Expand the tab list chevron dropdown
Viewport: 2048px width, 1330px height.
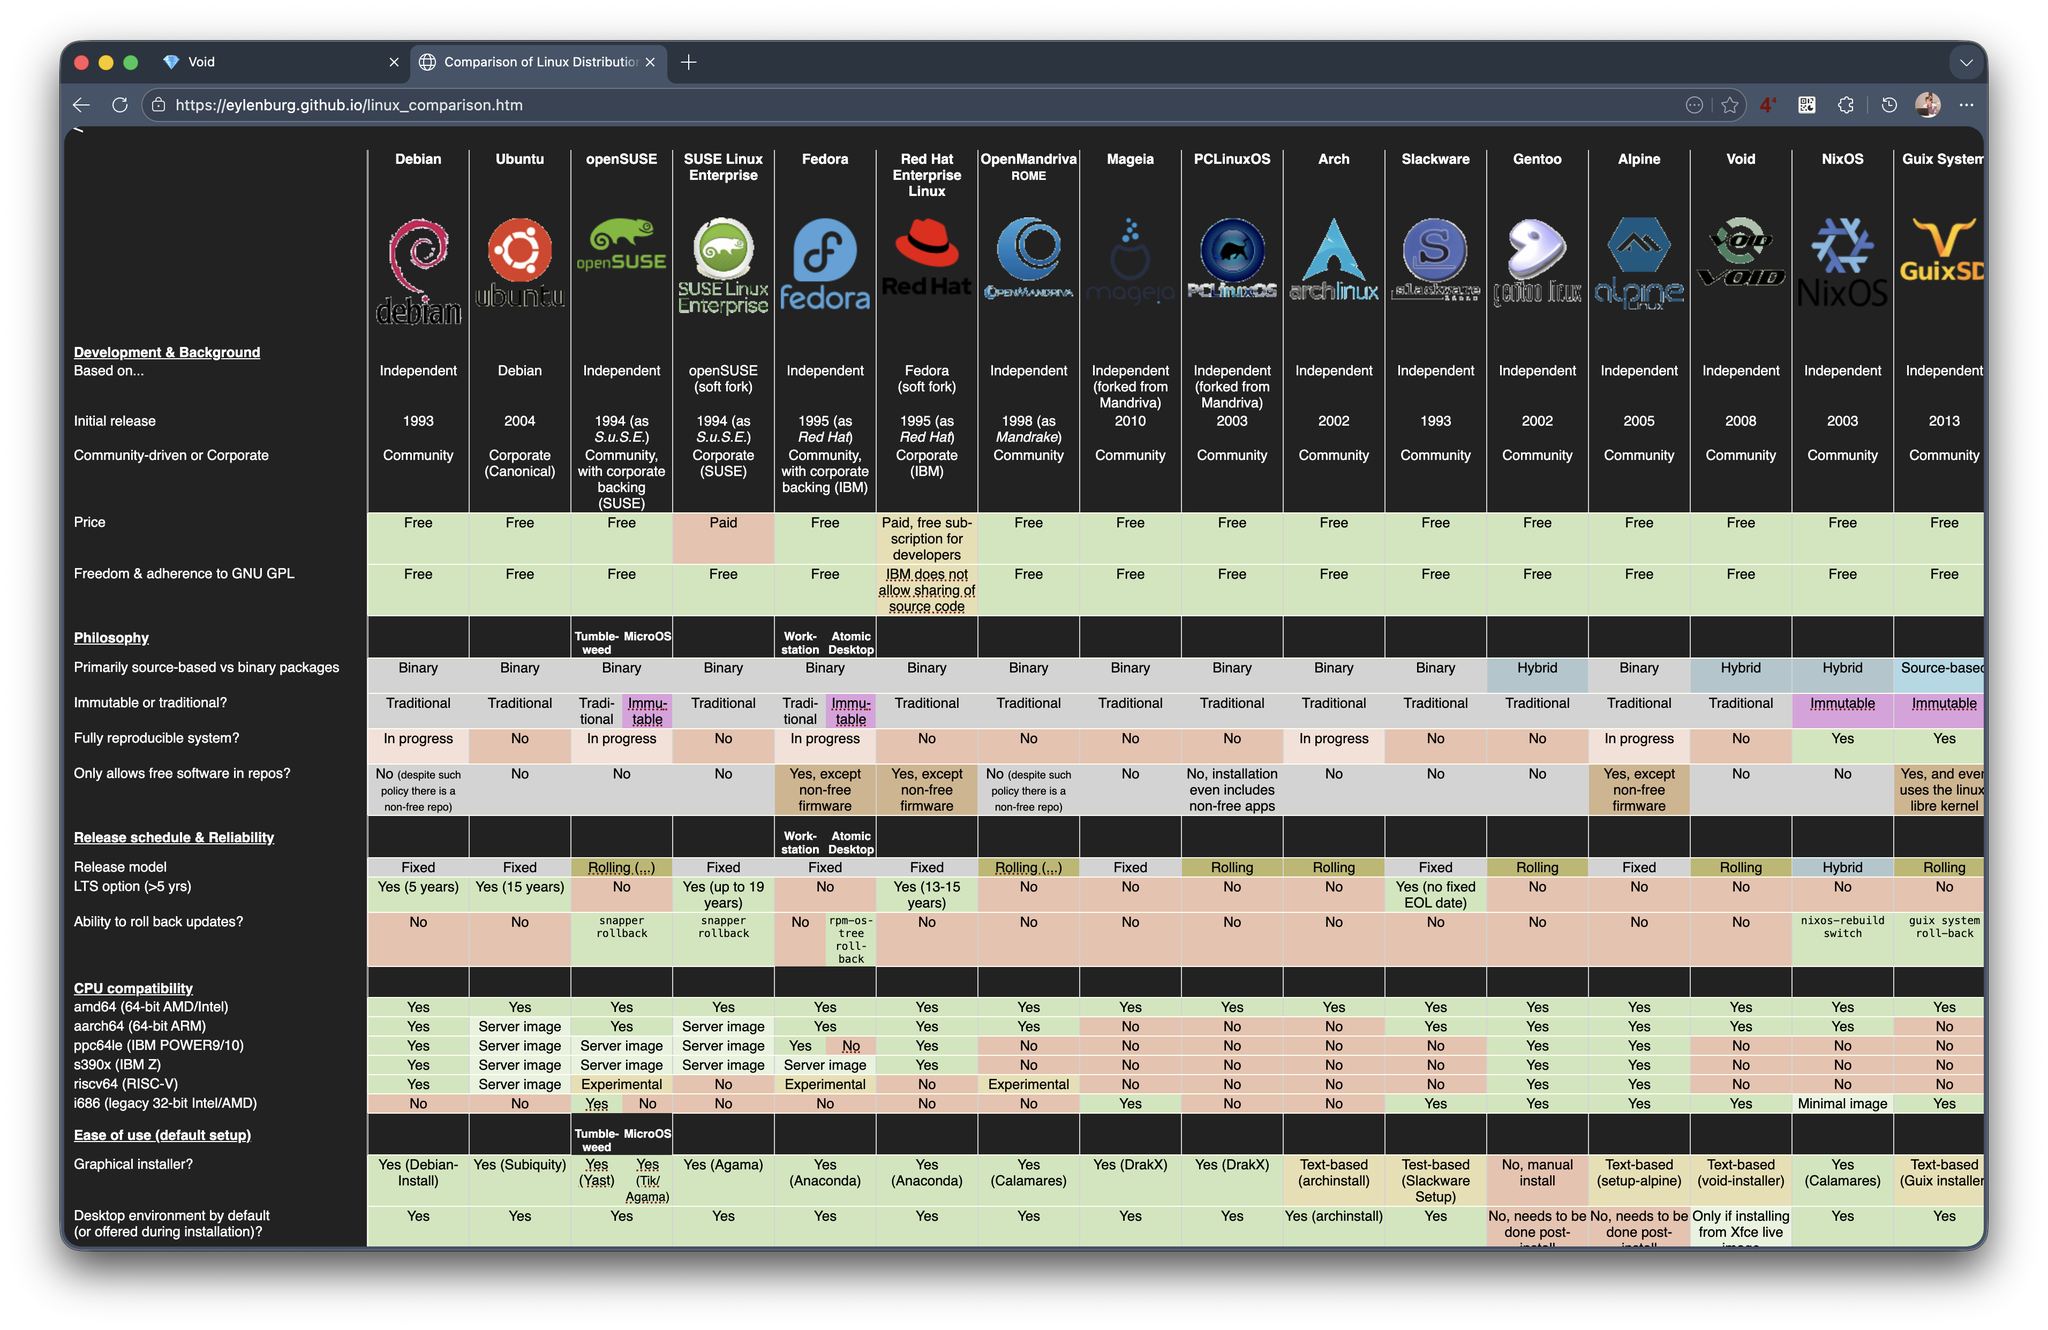click(x=1966, y=62)
